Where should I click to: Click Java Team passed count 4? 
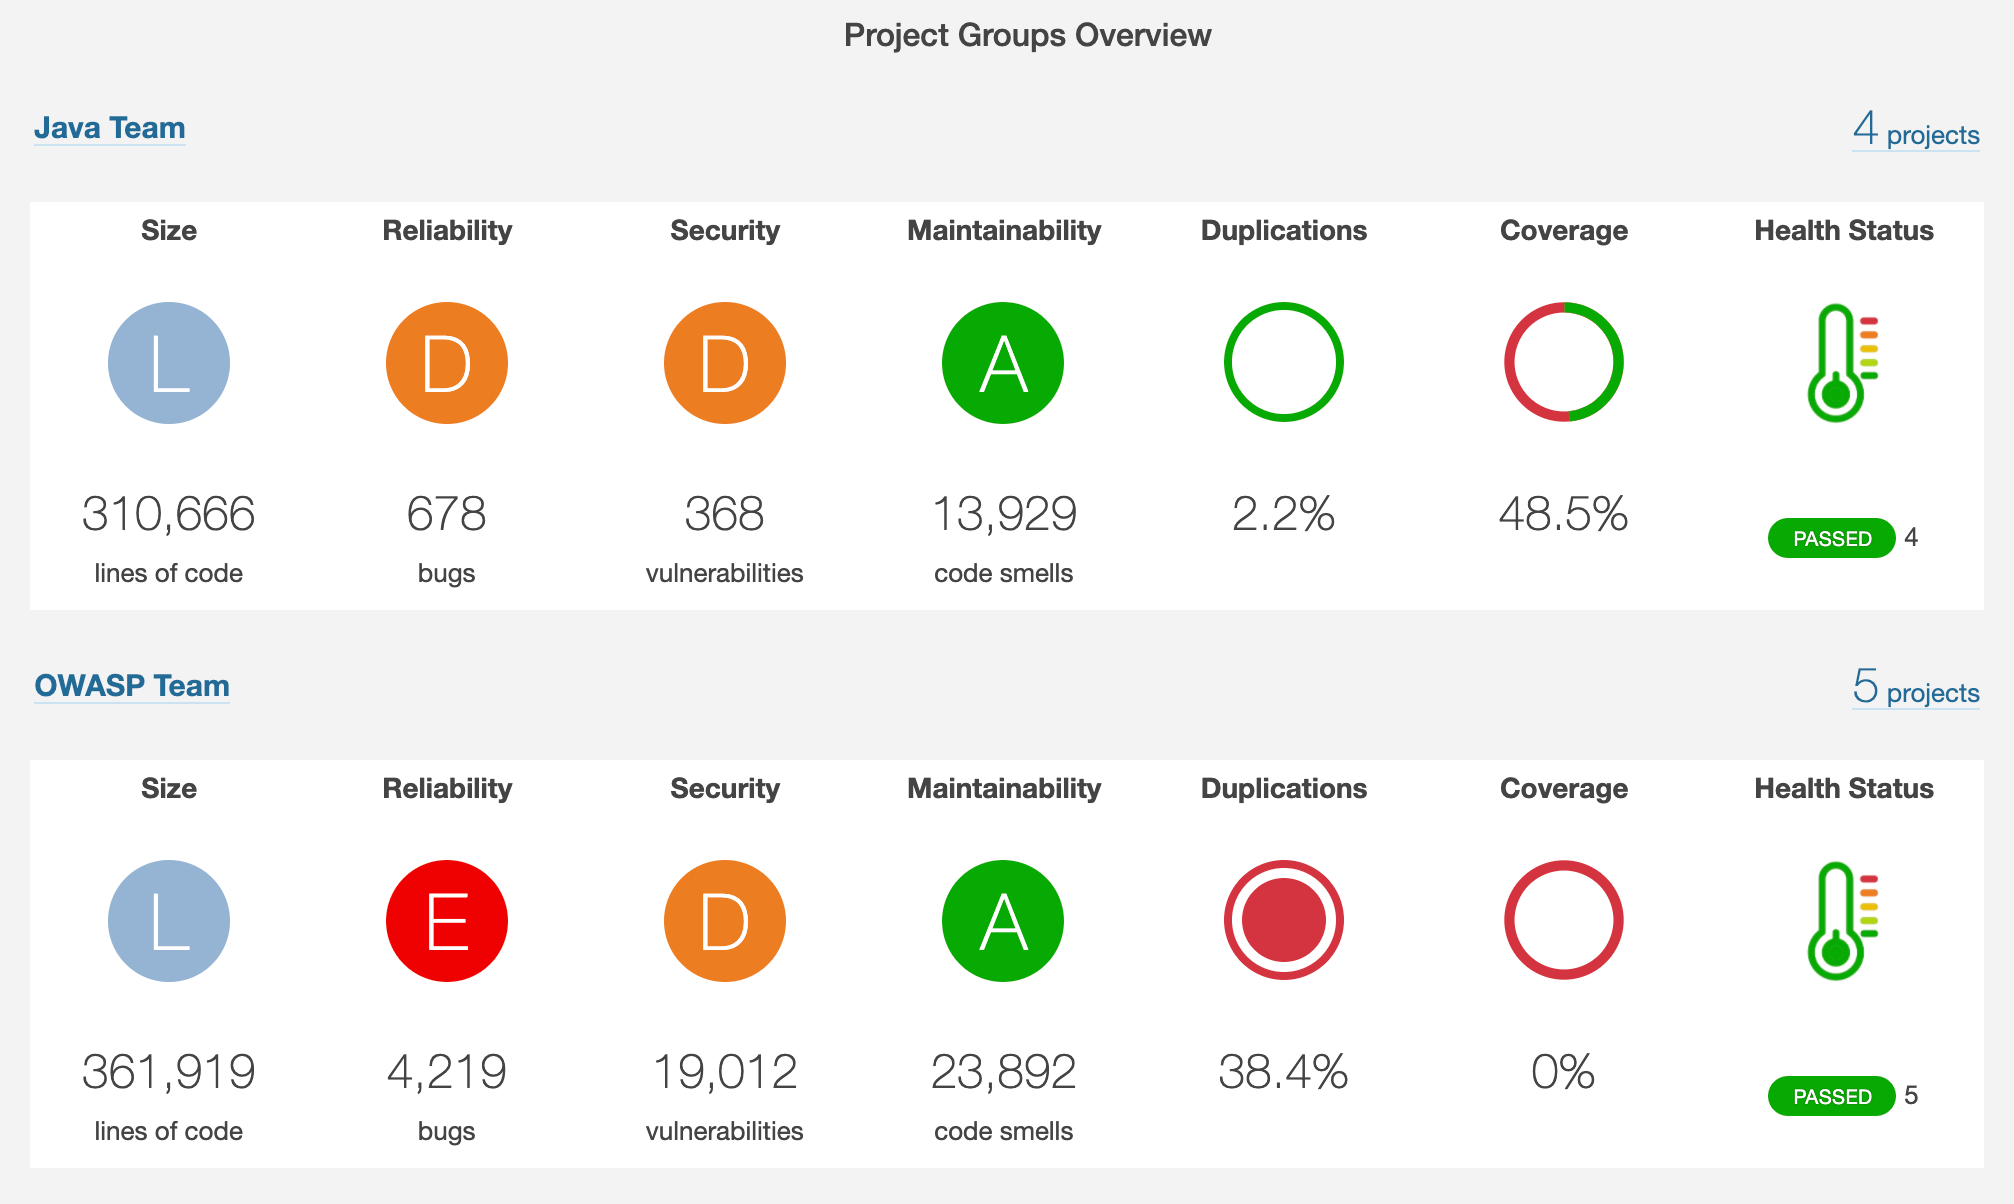pyautogui.click(x=1911, y=538)
